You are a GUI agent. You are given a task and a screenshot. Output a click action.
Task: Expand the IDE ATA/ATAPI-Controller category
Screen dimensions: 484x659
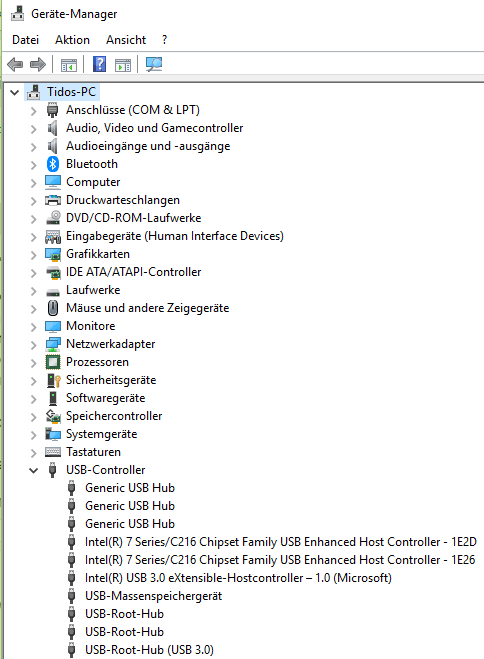coord(34,273)
